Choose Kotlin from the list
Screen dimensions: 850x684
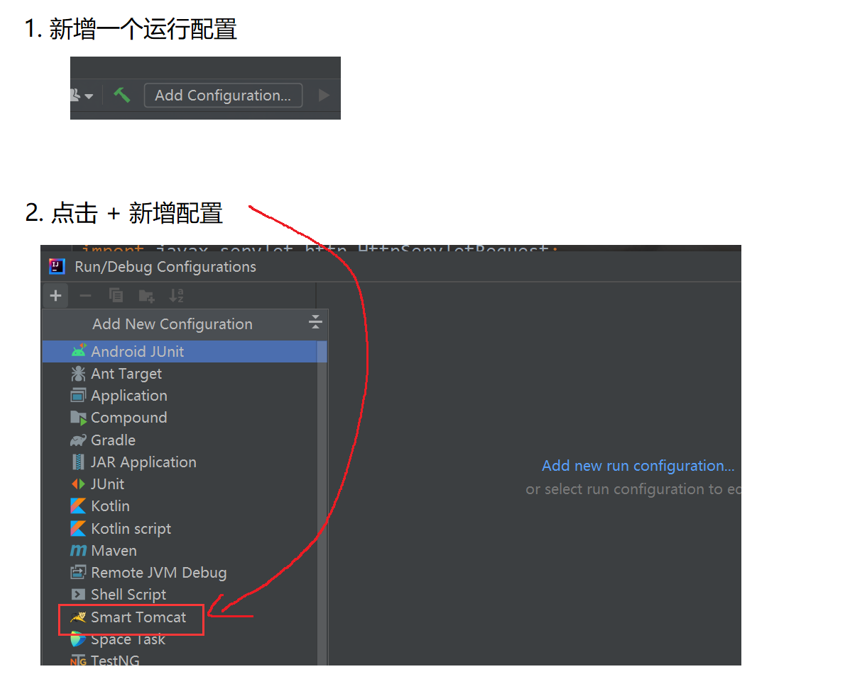[x=180, y=506]
